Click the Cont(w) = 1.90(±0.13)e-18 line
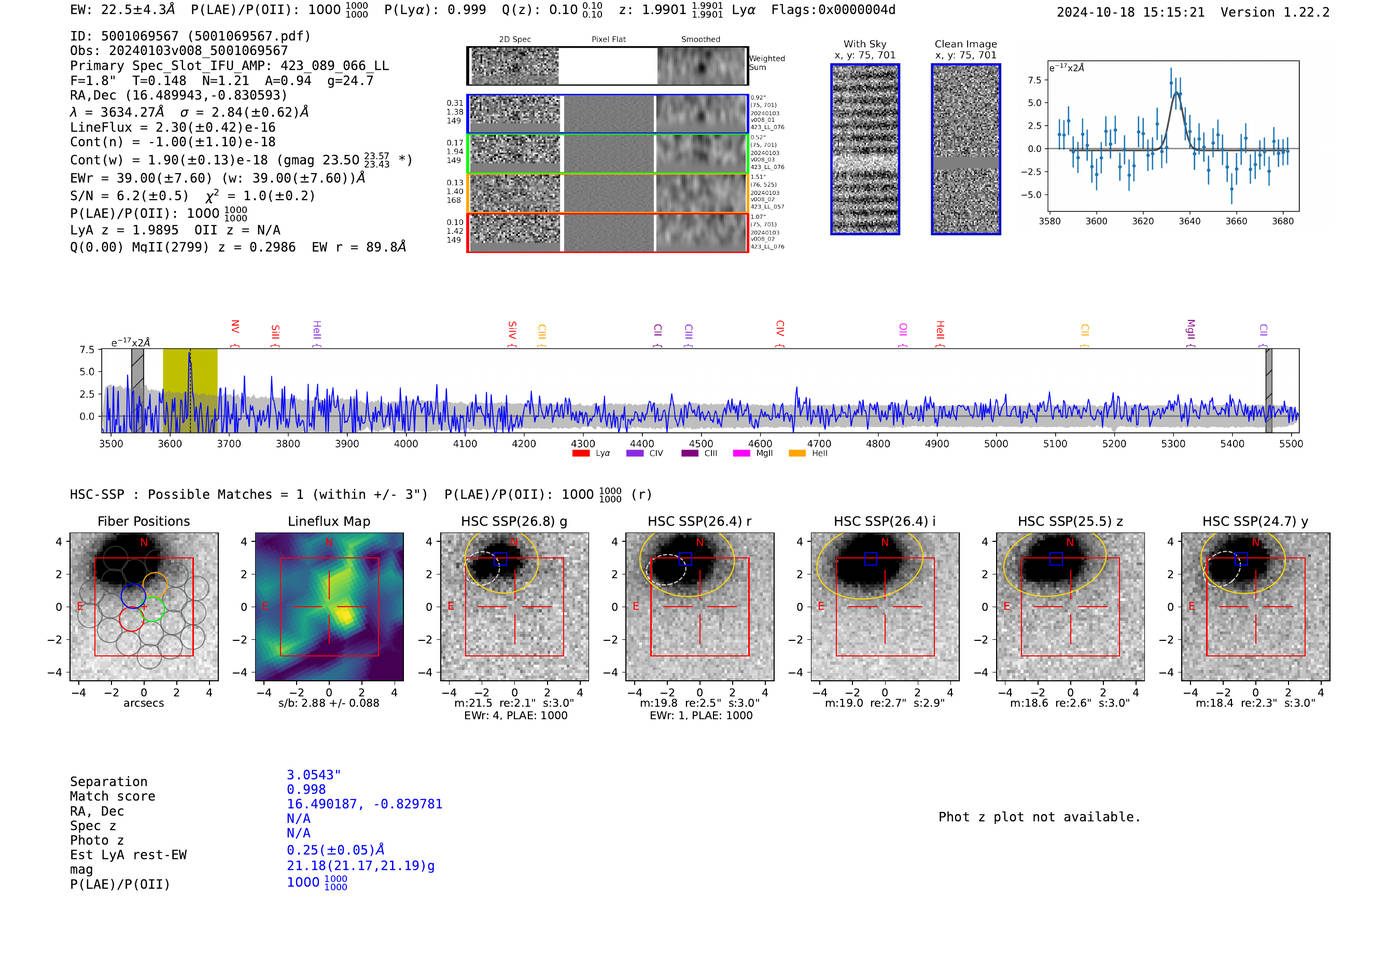Screen dimensions: 1400x953 [241, 160]
